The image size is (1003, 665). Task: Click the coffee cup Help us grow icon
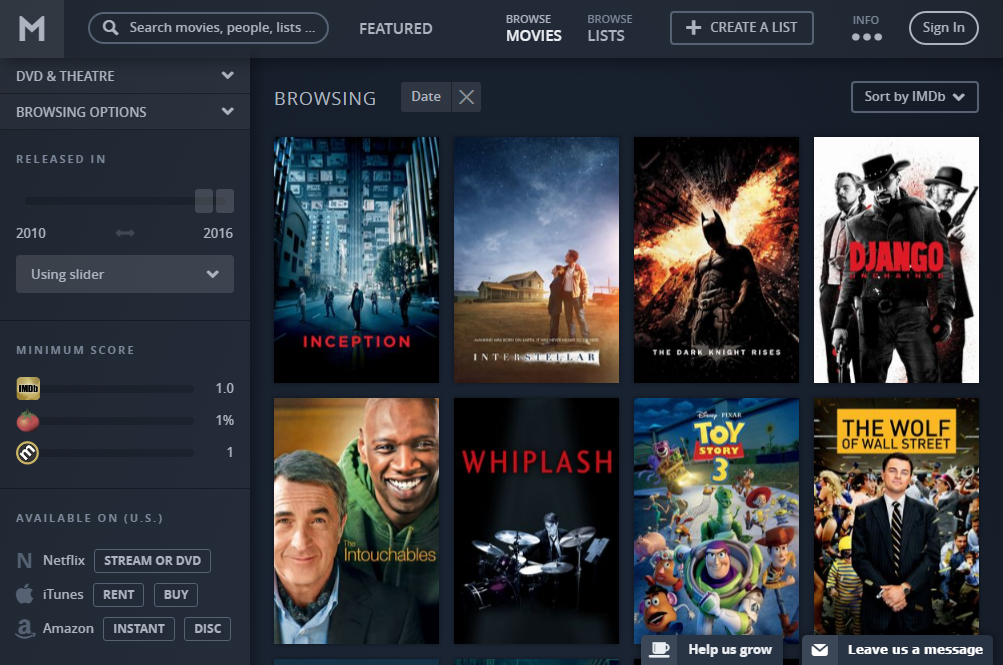[660, 649]
